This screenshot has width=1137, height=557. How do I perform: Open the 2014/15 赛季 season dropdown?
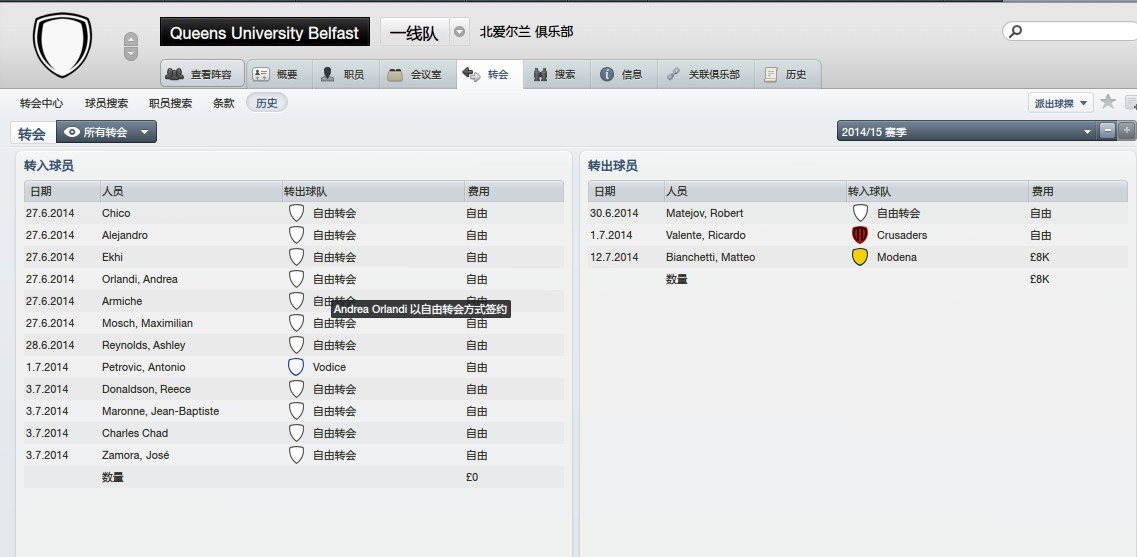(x=967, y=132)
